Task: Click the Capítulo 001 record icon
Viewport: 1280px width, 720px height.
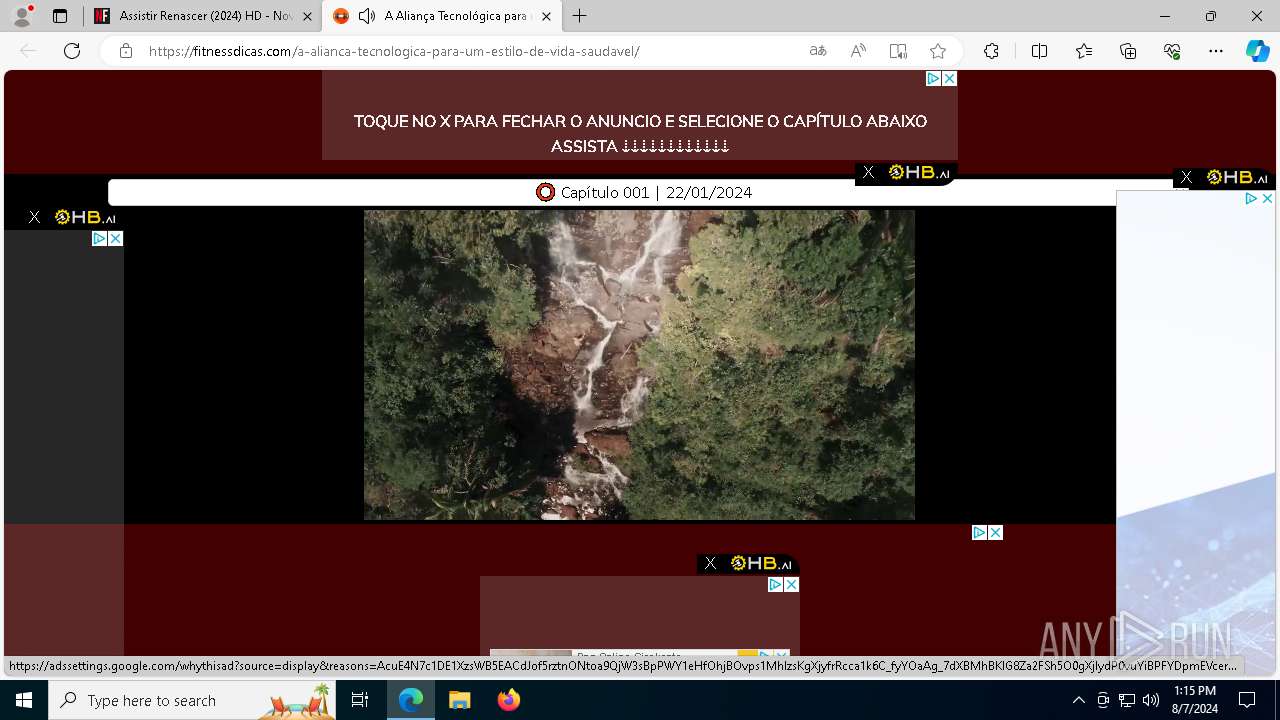Action: [545, 192]
